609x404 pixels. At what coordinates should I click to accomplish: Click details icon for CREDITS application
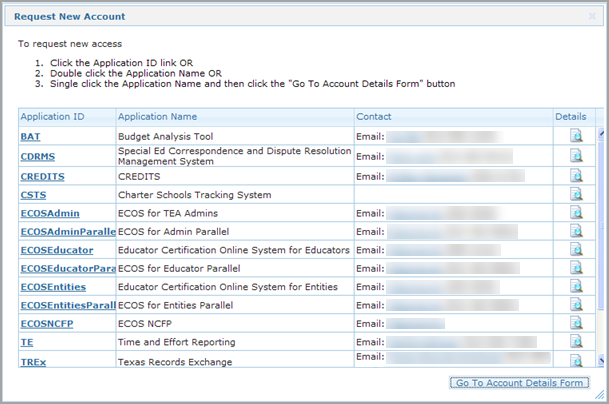coord(575,175)
